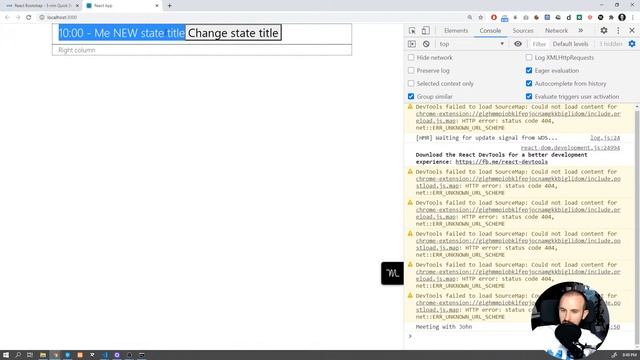The width and height of the screenshot is (640, 360).
Task: Open the Windows Start menu
Action: pyautogui.click(x=6, y=355)
